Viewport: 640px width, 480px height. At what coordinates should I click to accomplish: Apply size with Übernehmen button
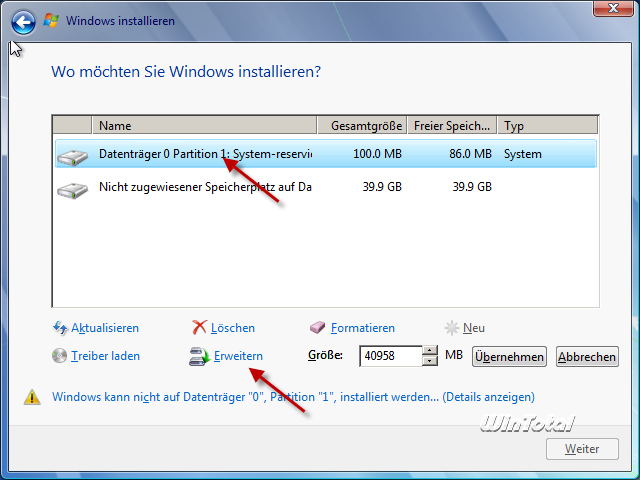[509, 357]
